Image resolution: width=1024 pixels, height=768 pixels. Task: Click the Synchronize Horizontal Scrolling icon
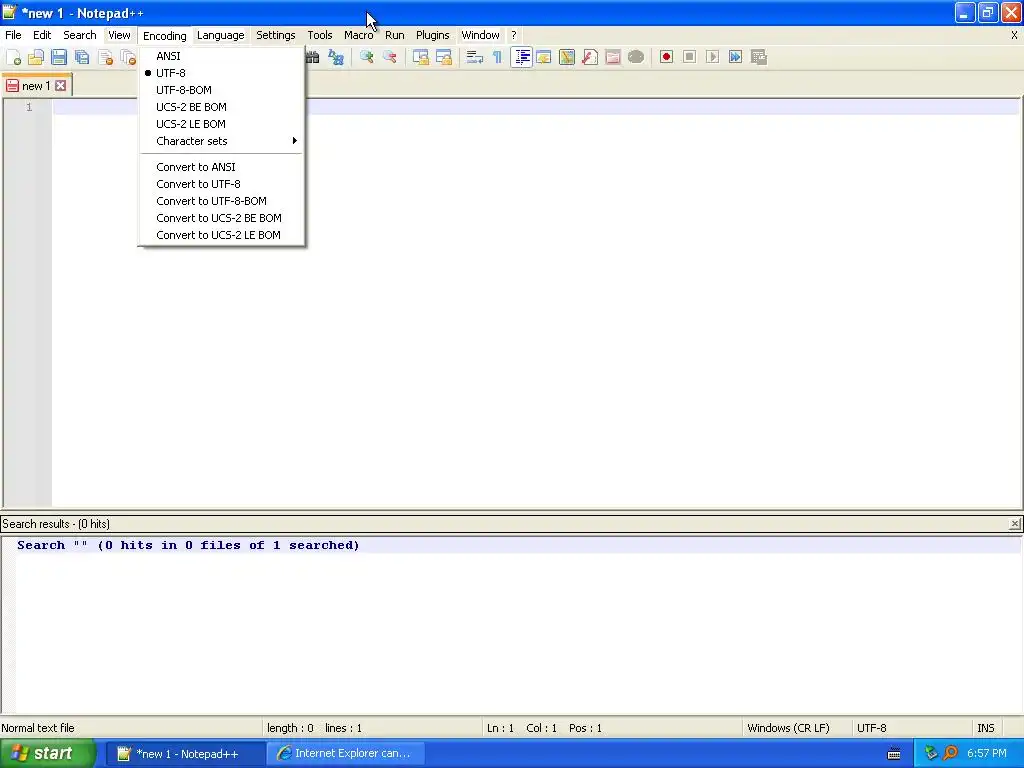click(x=444, y=57)
